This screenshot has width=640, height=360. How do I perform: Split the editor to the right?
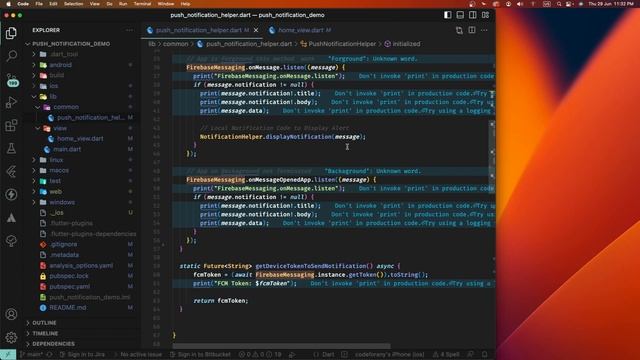472,30
